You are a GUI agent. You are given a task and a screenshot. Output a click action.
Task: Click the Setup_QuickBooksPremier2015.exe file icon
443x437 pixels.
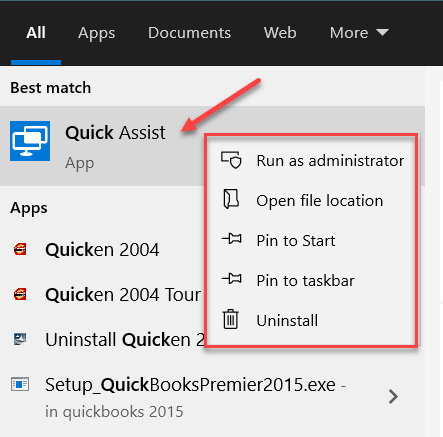coord(20,384)
